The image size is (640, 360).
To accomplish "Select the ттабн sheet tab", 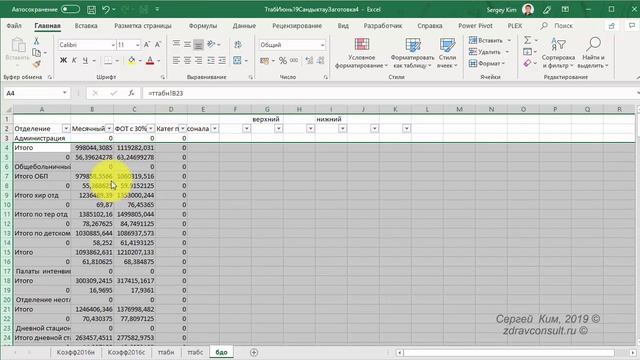I will click(166, 352).
